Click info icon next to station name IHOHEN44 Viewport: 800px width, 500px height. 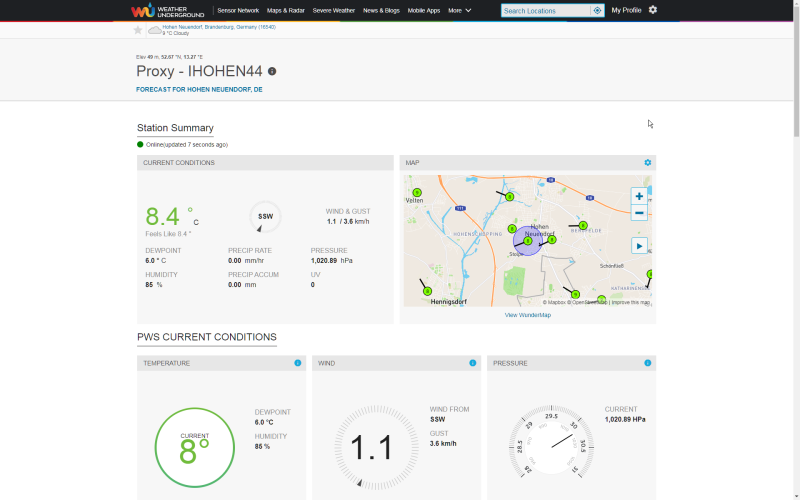[x=272, y=71]
